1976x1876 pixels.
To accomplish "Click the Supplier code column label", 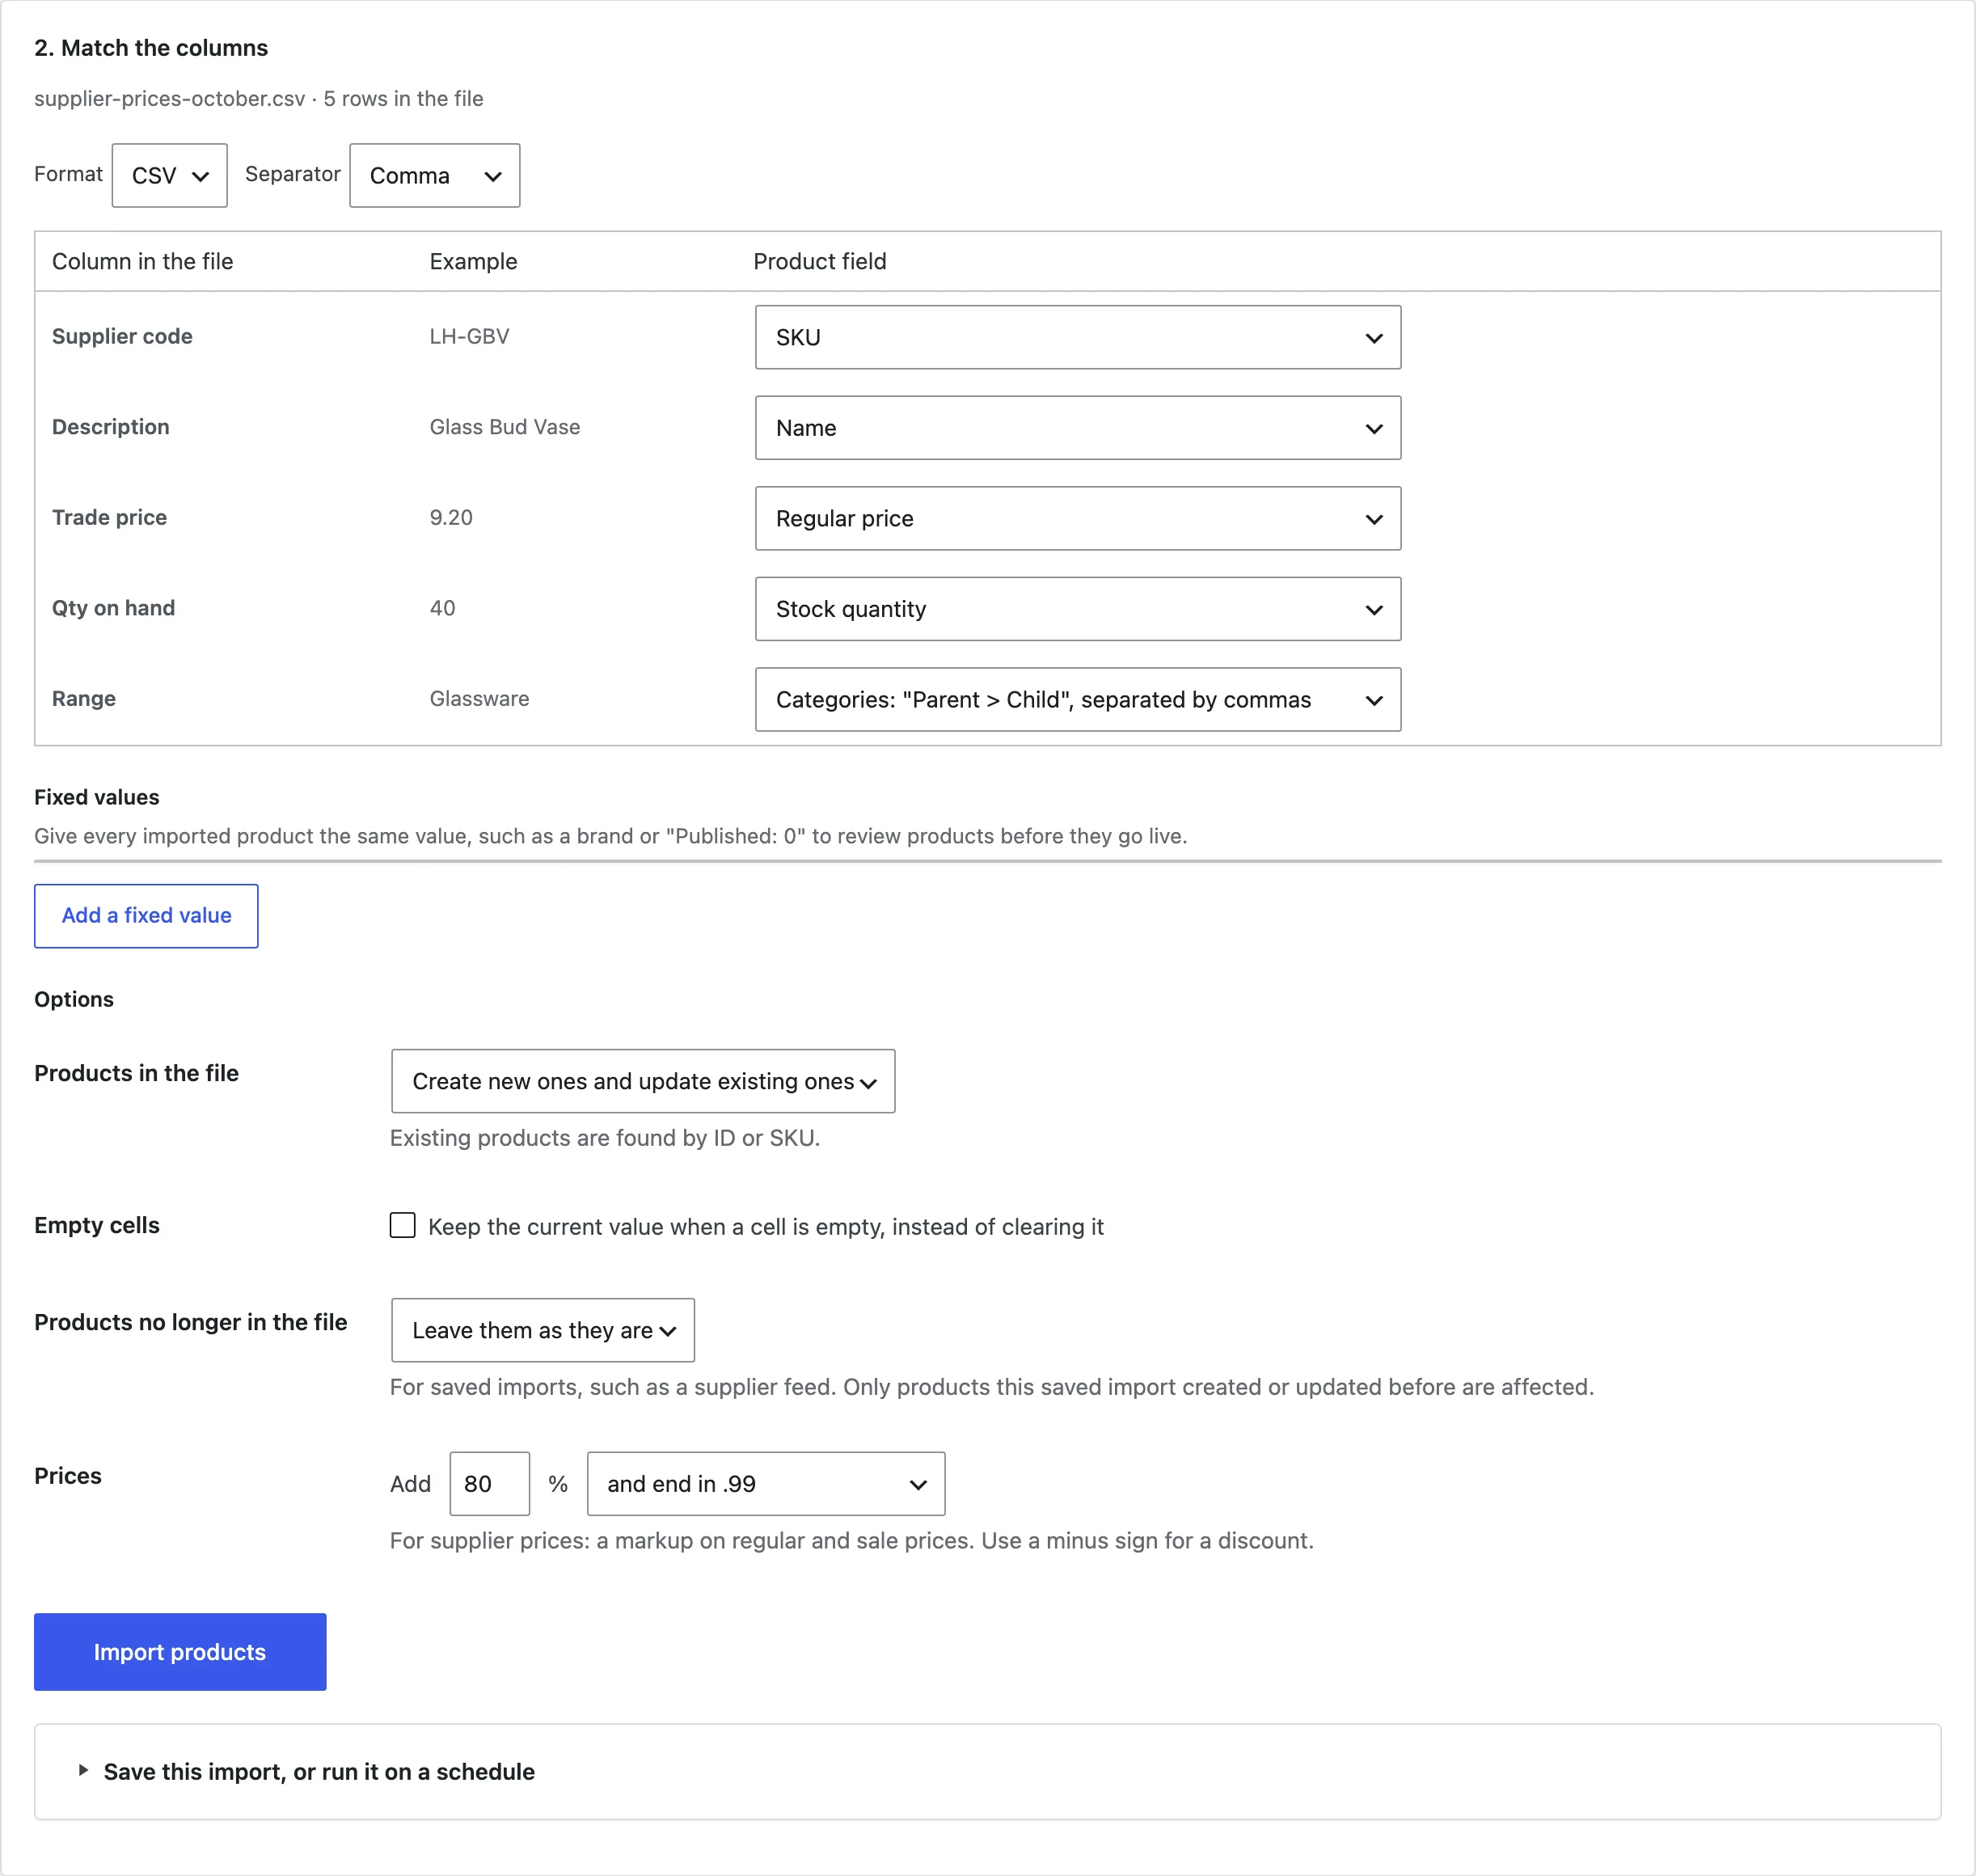I will 122,336.
